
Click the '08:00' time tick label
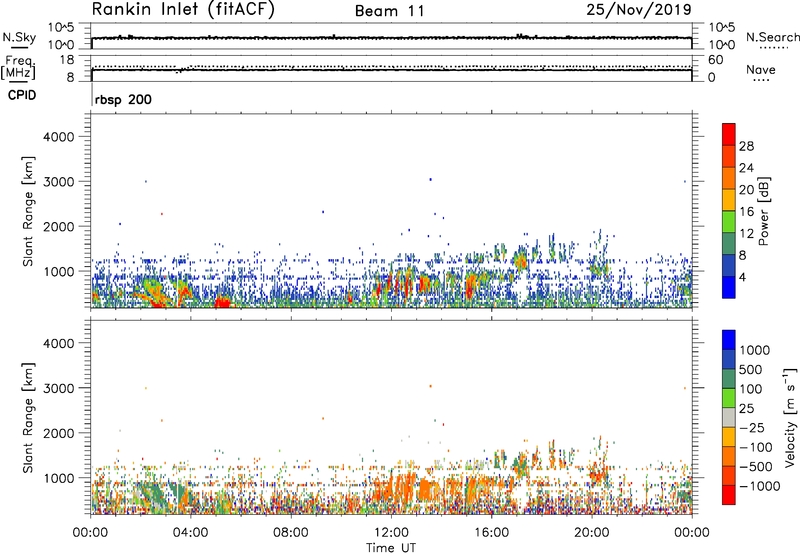tap(291, 533)
